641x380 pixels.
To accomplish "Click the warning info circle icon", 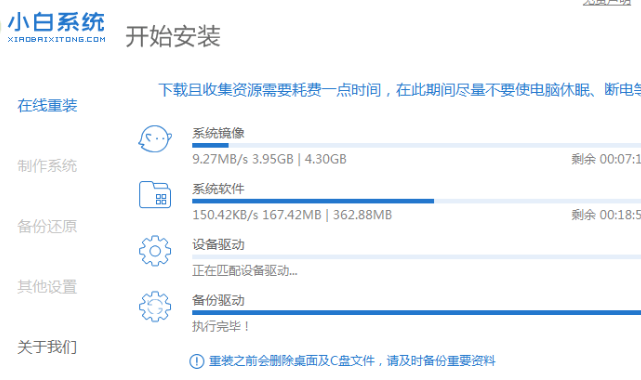I will point(197,361).
